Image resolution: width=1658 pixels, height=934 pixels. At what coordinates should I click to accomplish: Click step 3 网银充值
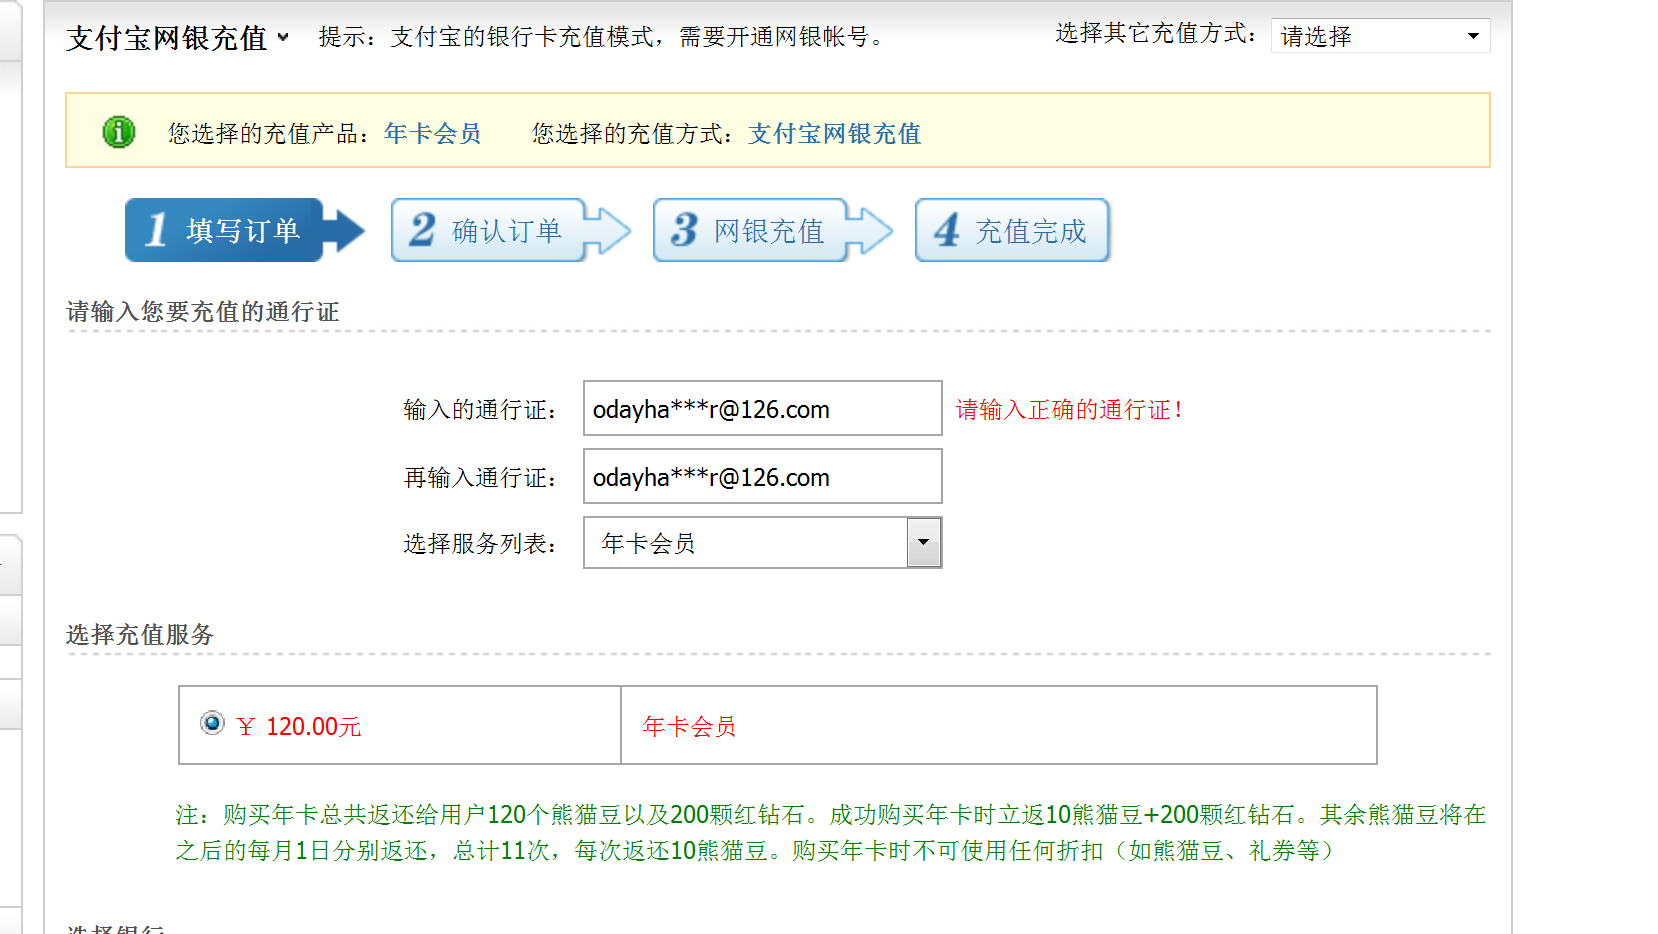click(772, 230)
